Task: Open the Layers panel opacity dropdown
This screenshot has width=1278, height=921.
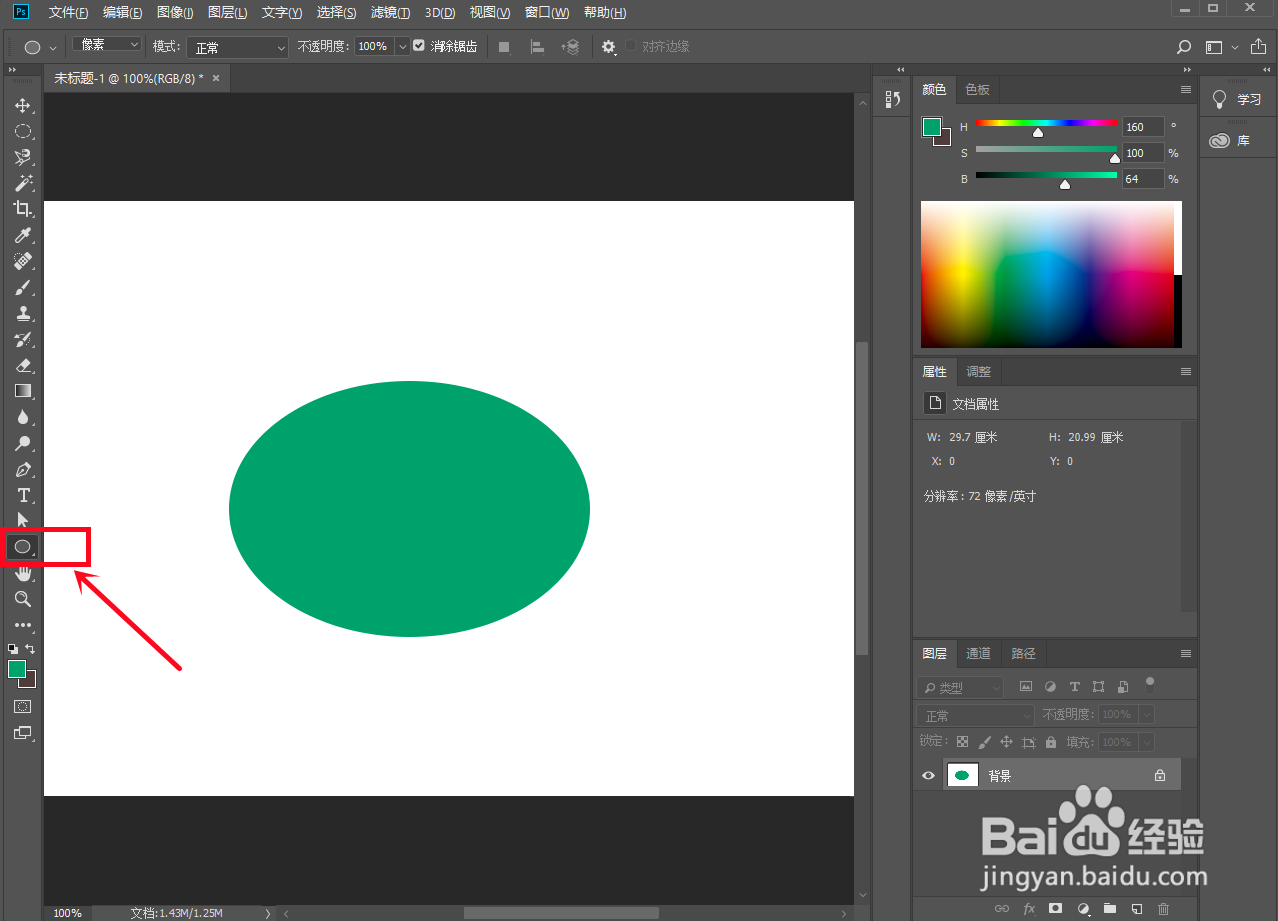Action: [x=1146, y=715]
